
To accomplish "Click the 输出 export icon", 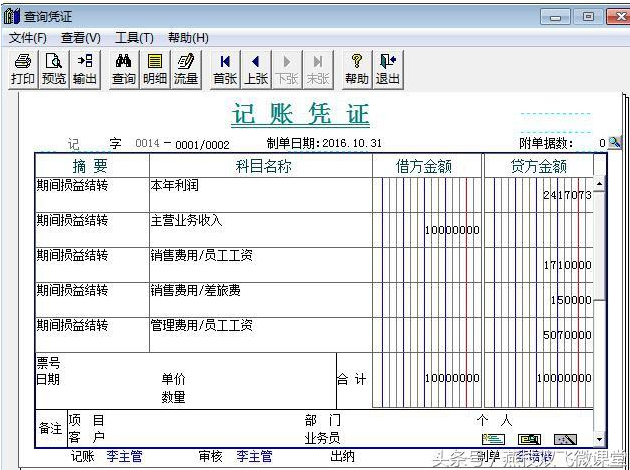I will point(84,69).
